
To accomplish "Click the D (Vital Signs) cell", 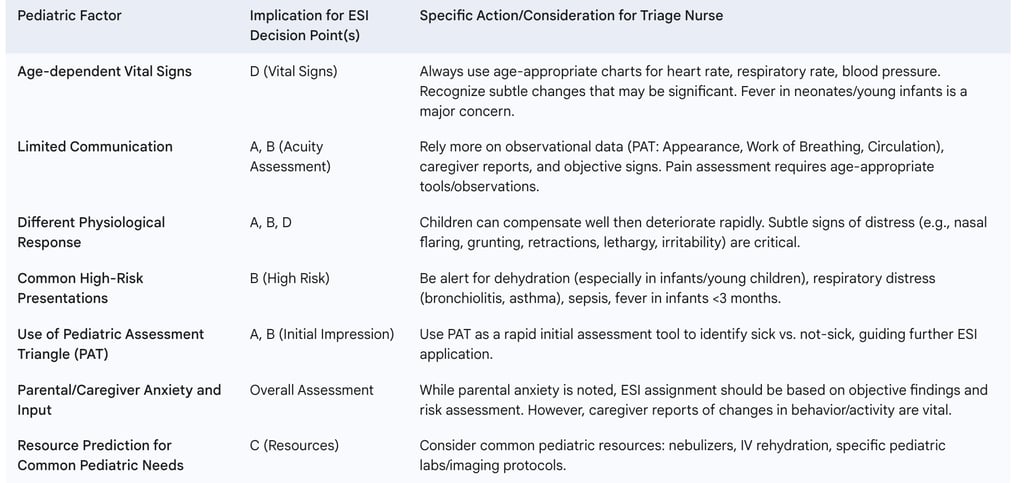I will point(293,71).
